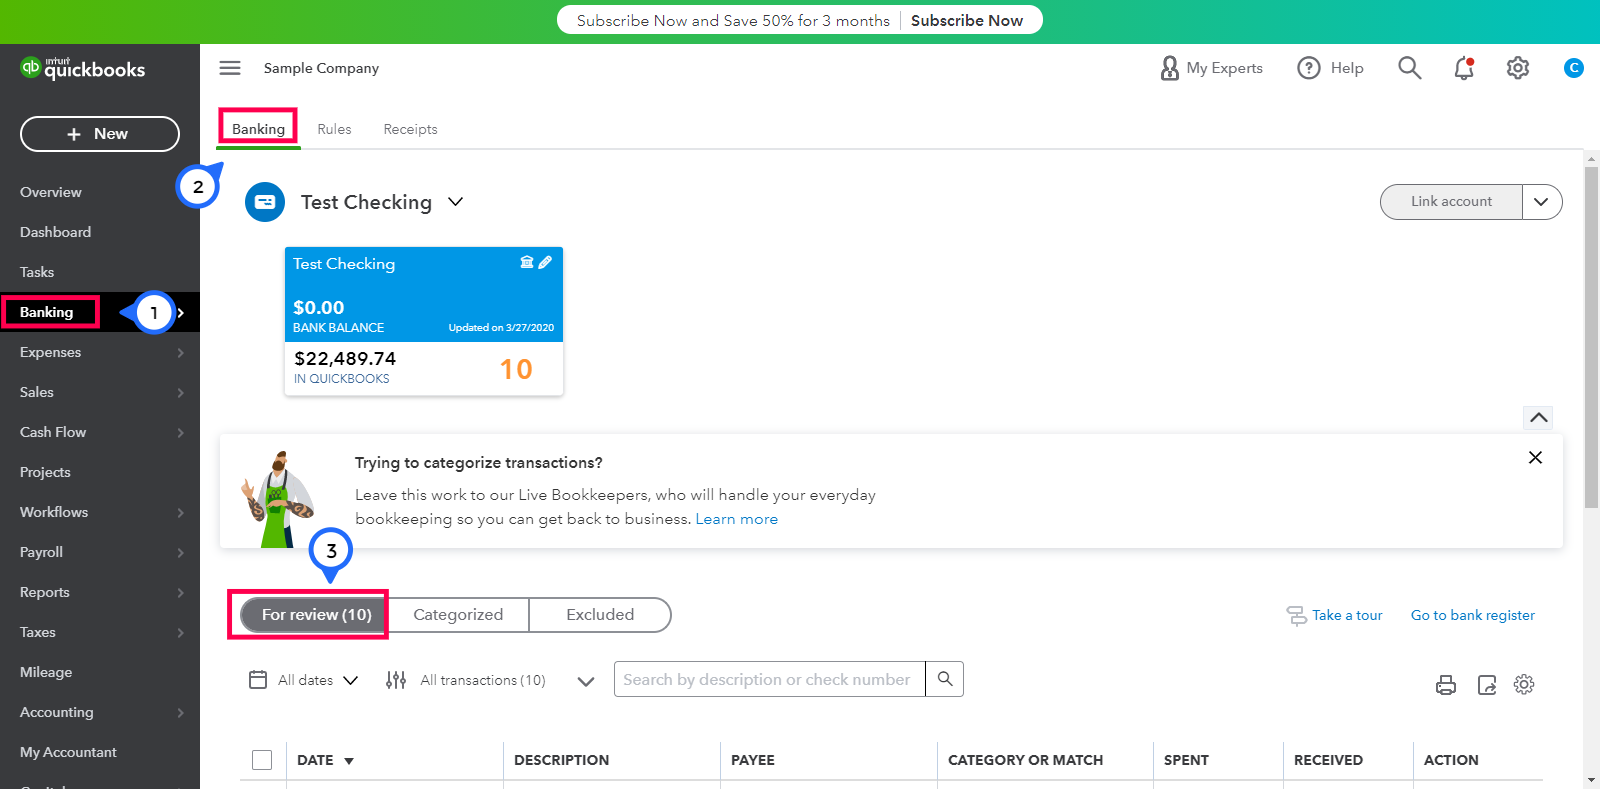Open table settings gear icon
1600x789 pixels.
click(1524, 685)
